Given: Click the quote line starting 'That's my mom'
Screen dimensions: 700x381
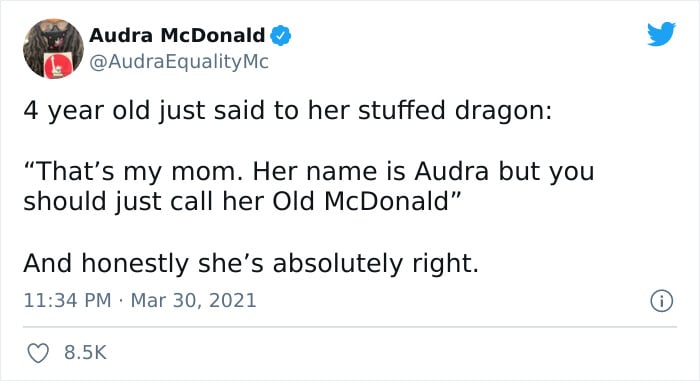Looking at the screenshot, I should coord(309,172).
